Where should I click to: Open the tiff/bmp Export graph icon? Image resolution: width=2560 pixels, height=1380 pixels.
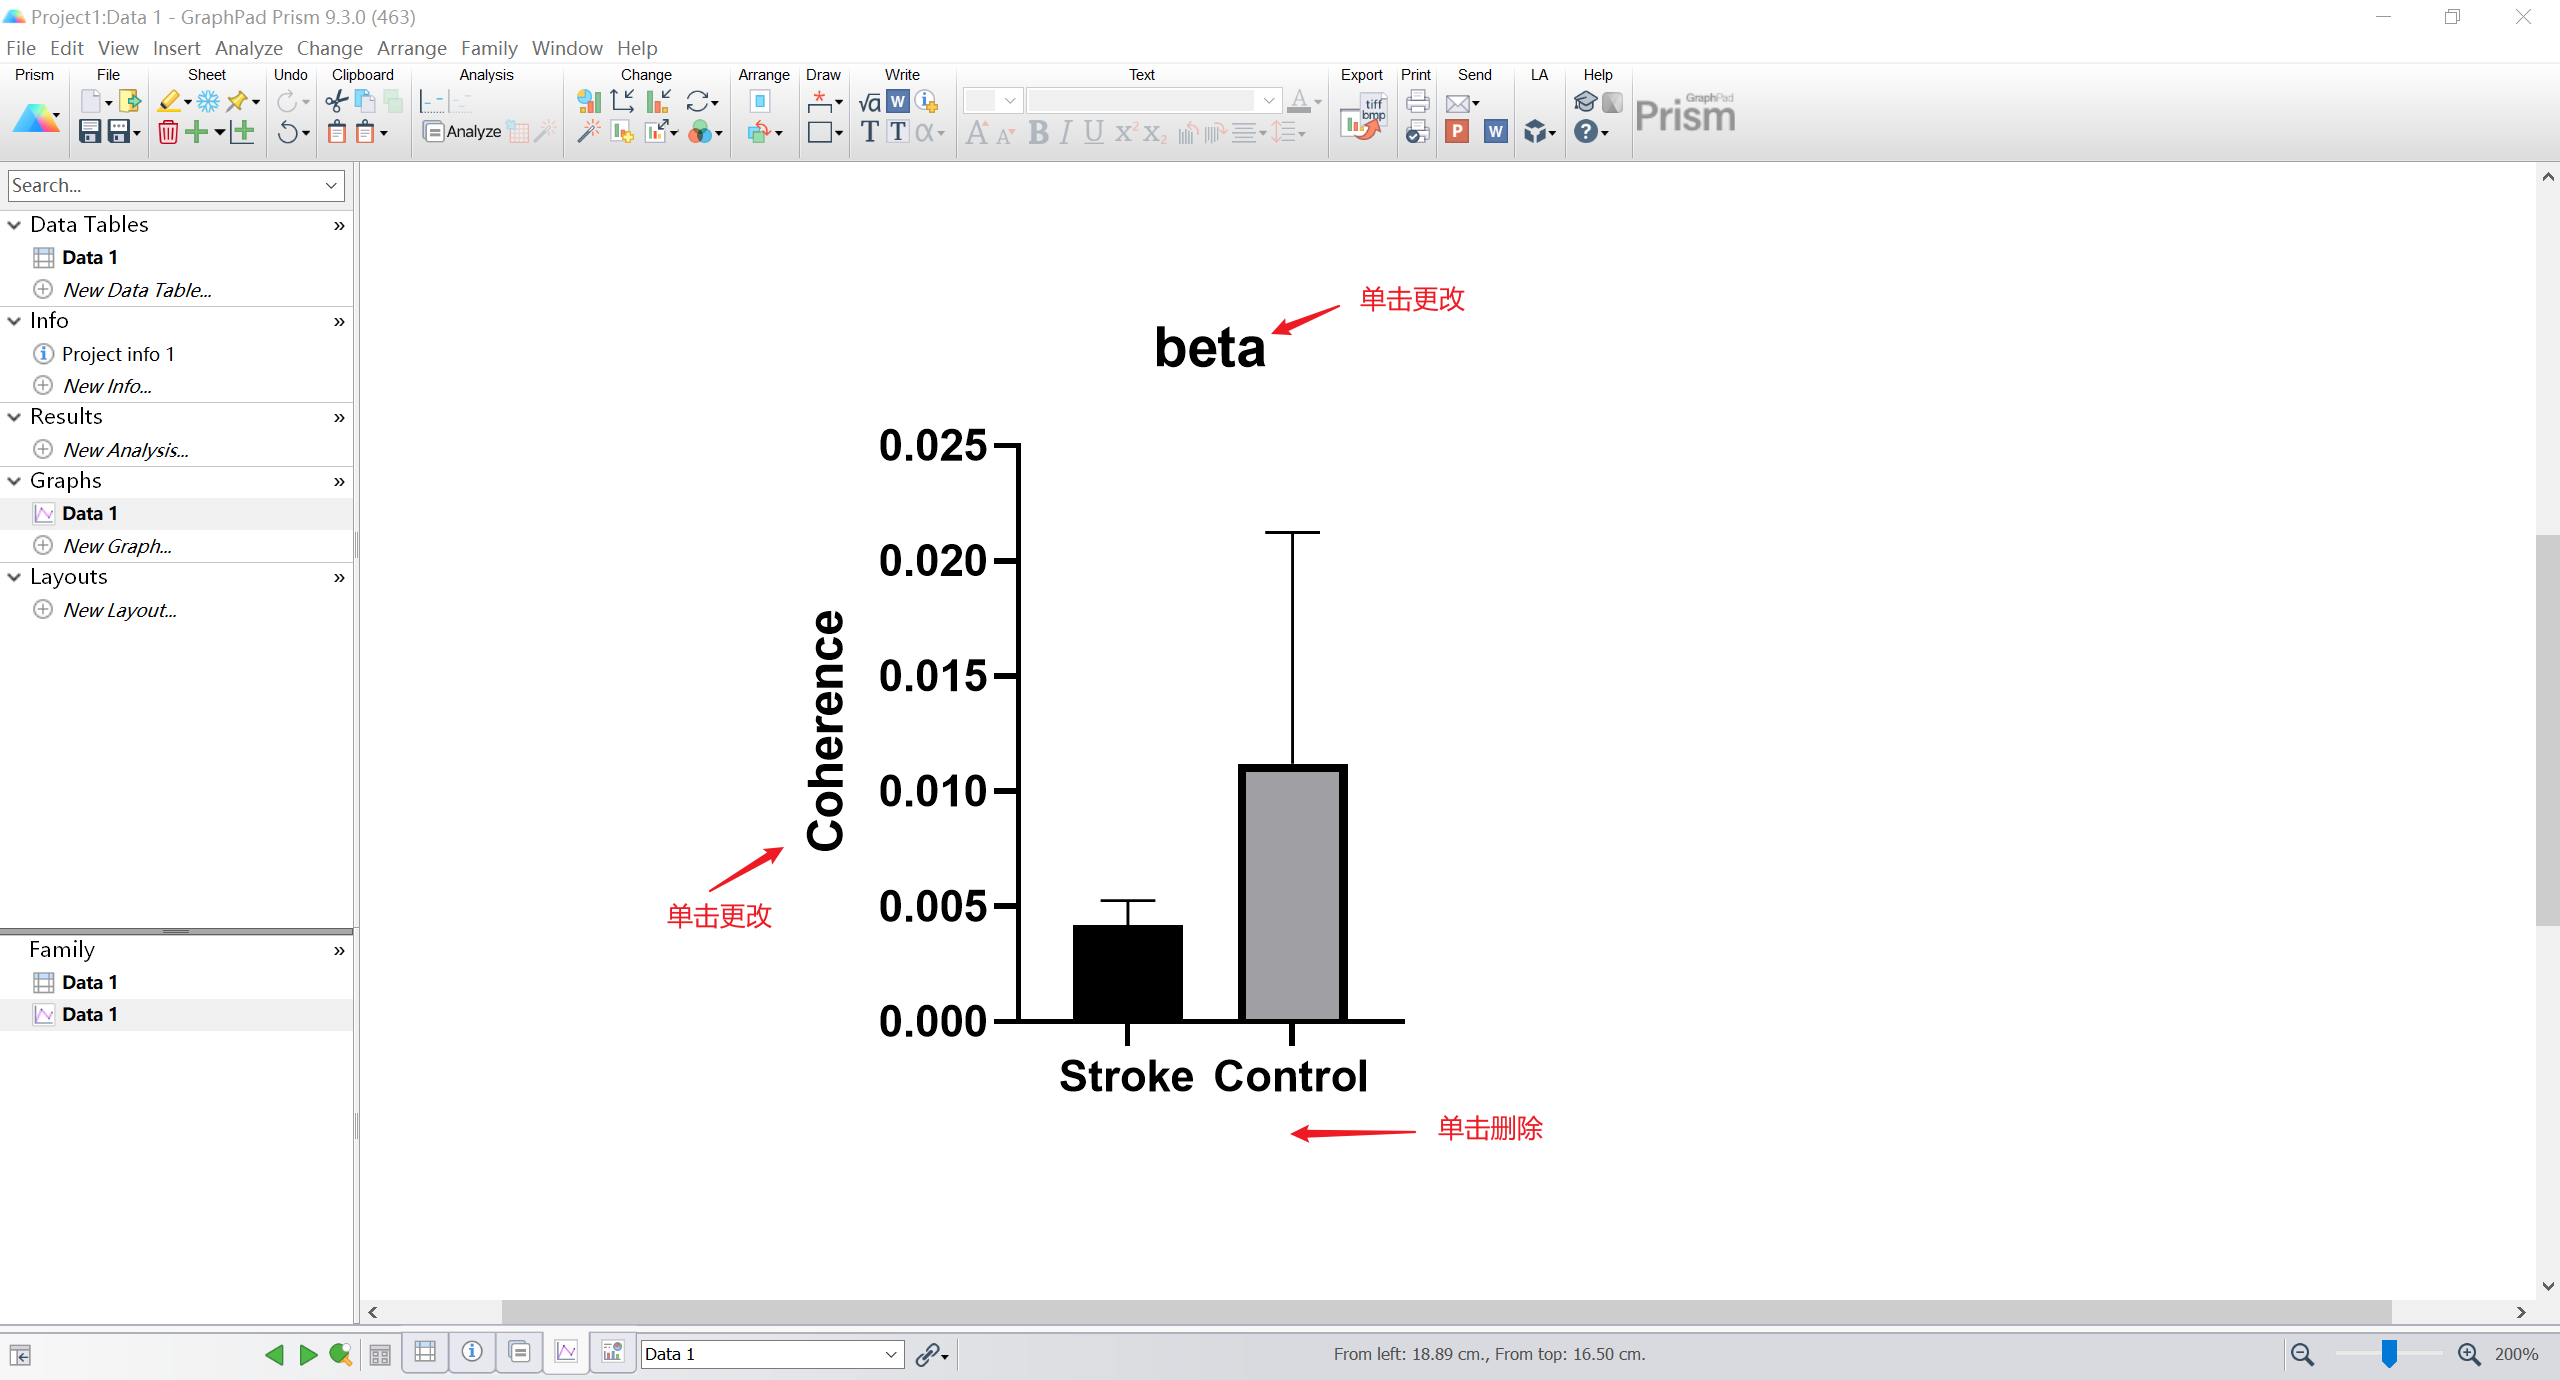(x=1363, y=116)
